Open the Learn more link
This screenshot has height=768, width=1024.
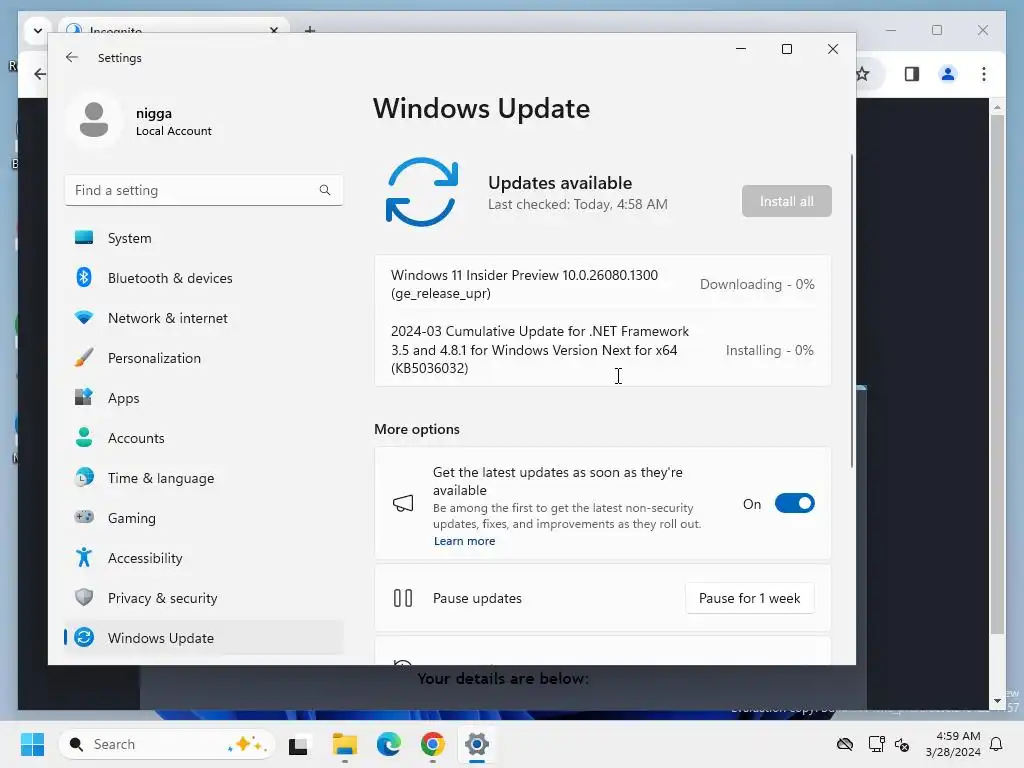click(x=464, y=541)
